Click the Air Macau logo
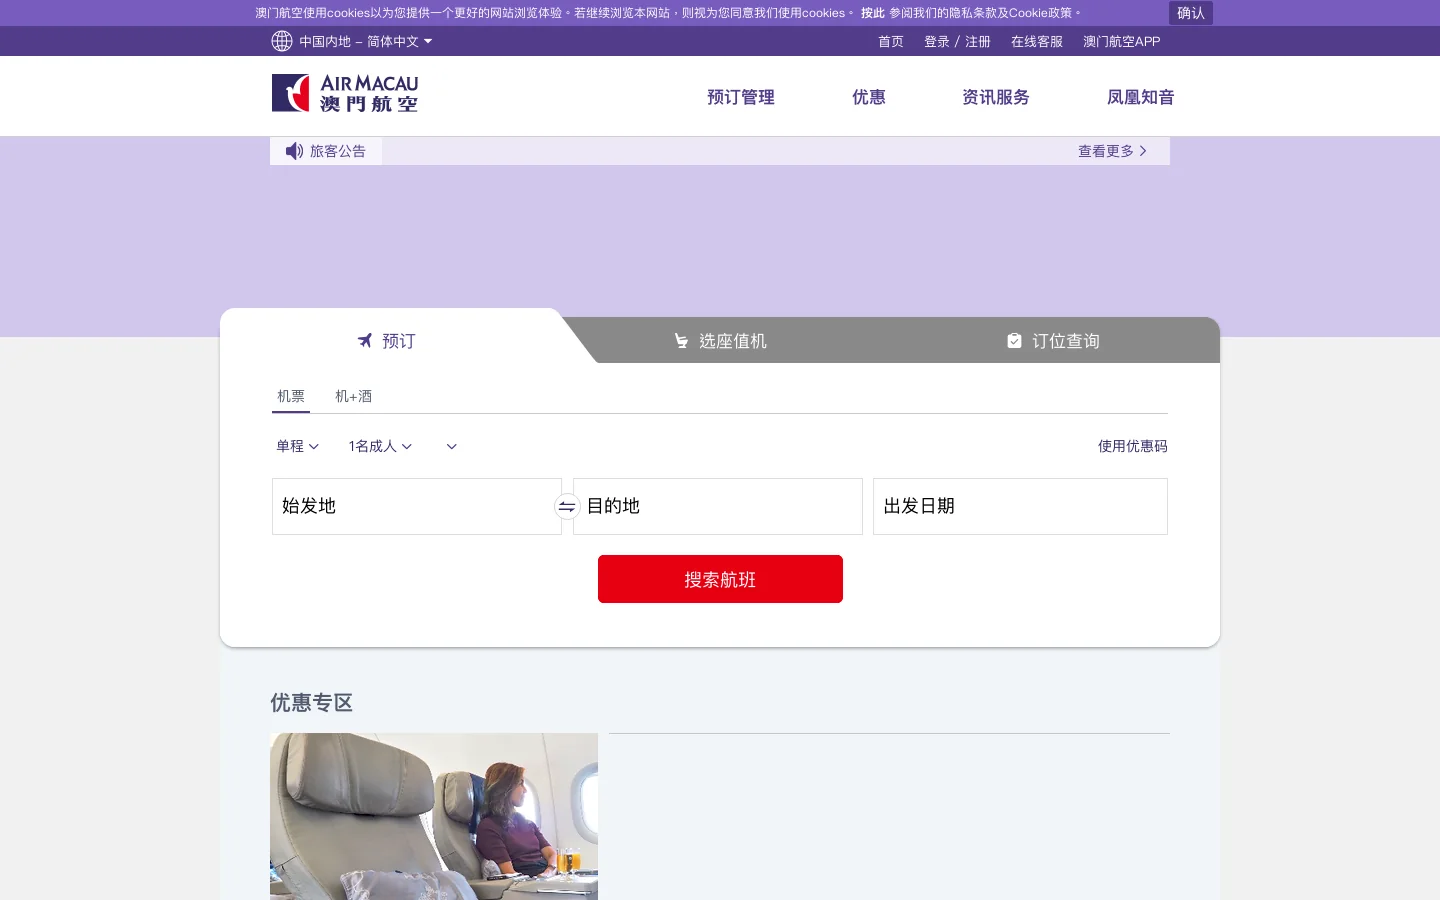Viewport: 1440px width, 900px height. click(x=345, y=93)
